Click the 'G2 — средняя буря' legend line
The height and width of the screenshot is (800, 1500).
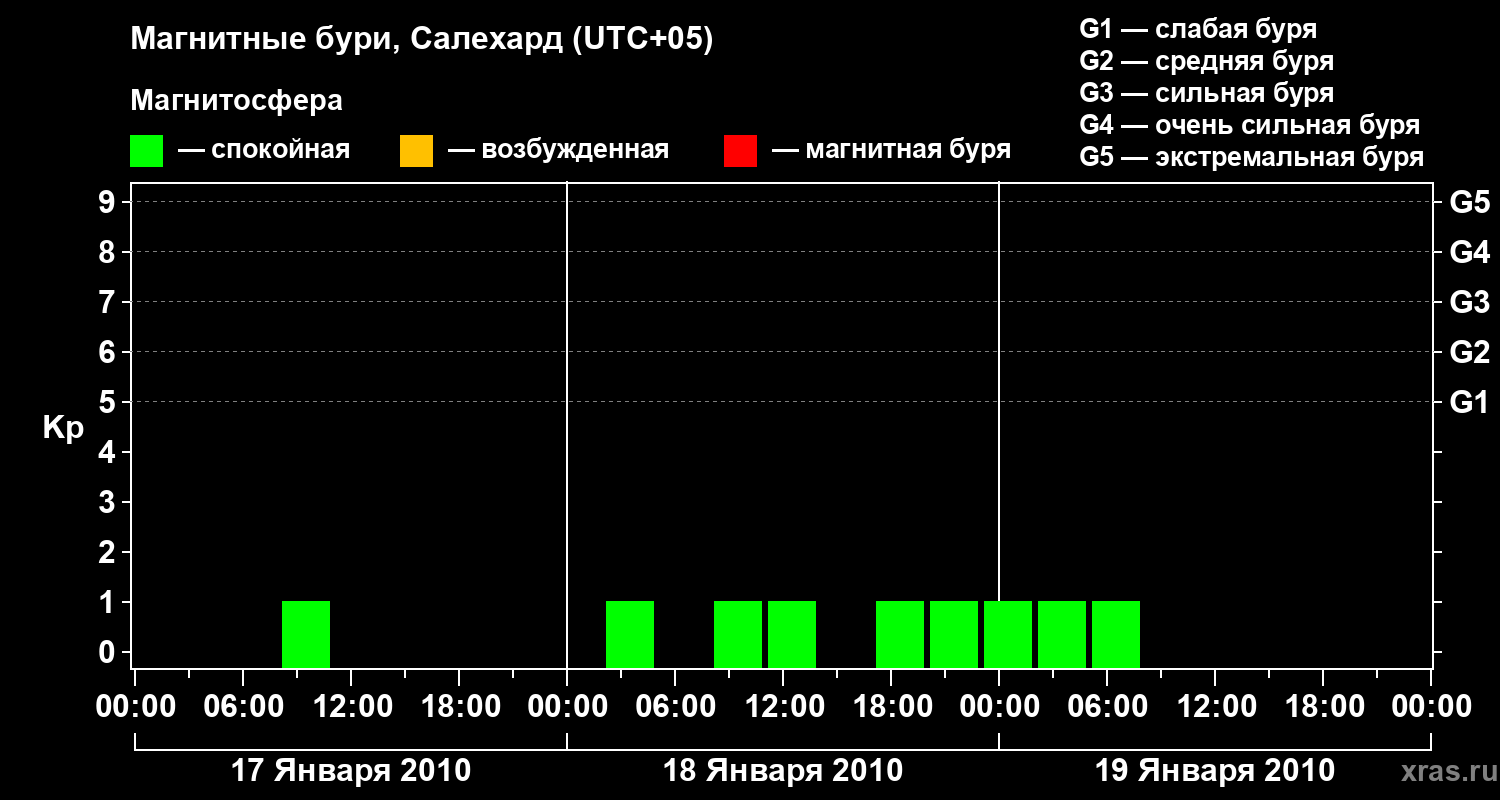(x=1206, y=61)
